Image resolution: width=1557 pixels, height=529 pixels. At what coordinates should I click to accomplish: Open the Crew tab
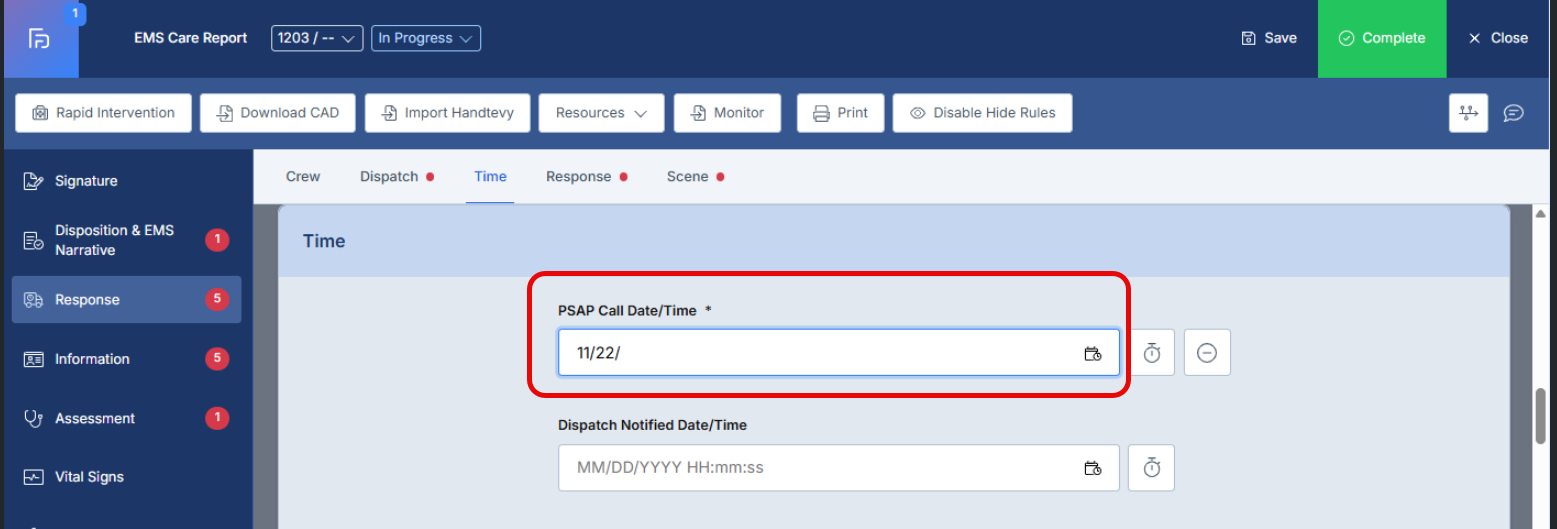pyautogui.click(x=303, y=177)
